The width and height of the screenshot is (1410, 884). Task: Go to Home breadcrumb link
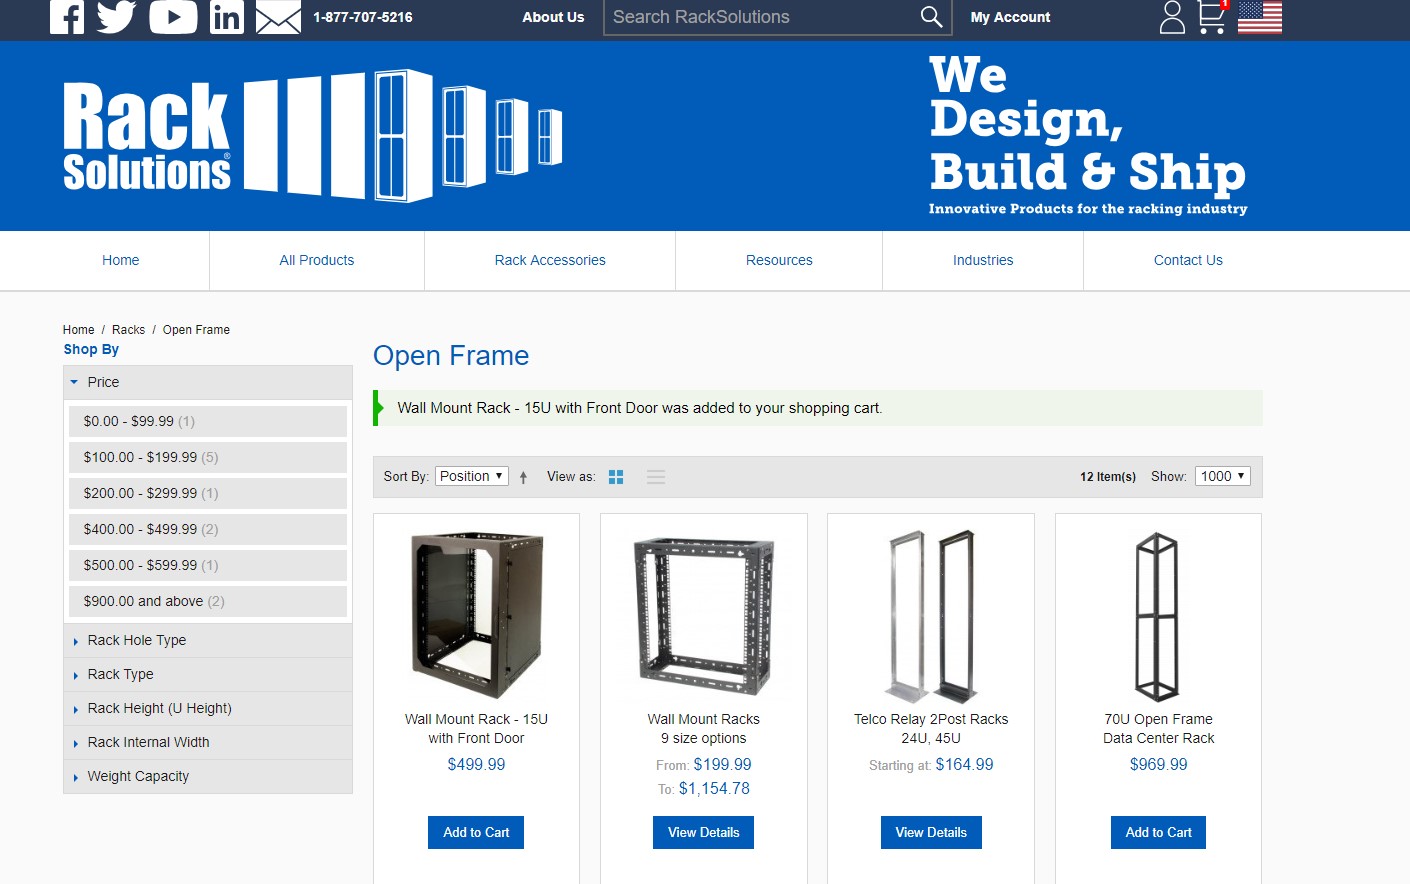click(78, 330)
